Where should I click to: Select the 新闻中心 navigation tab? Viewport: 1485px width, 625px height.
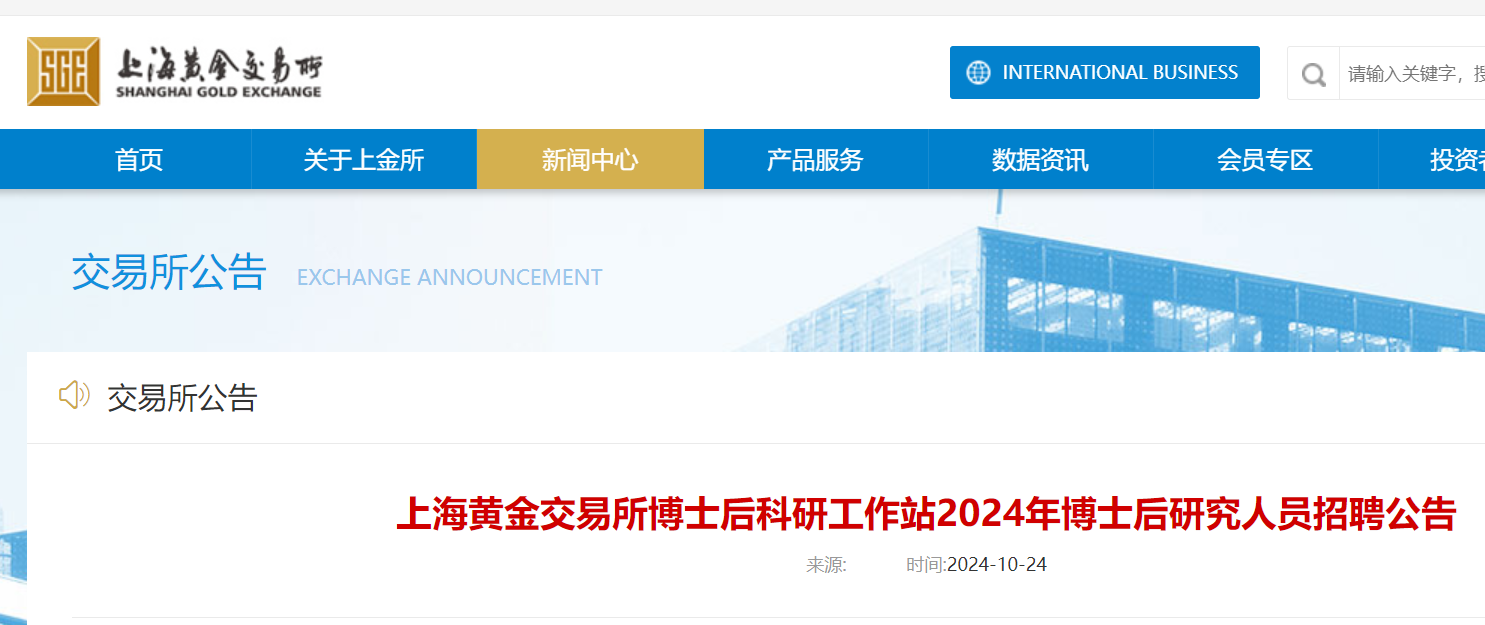tap(590, 159)
